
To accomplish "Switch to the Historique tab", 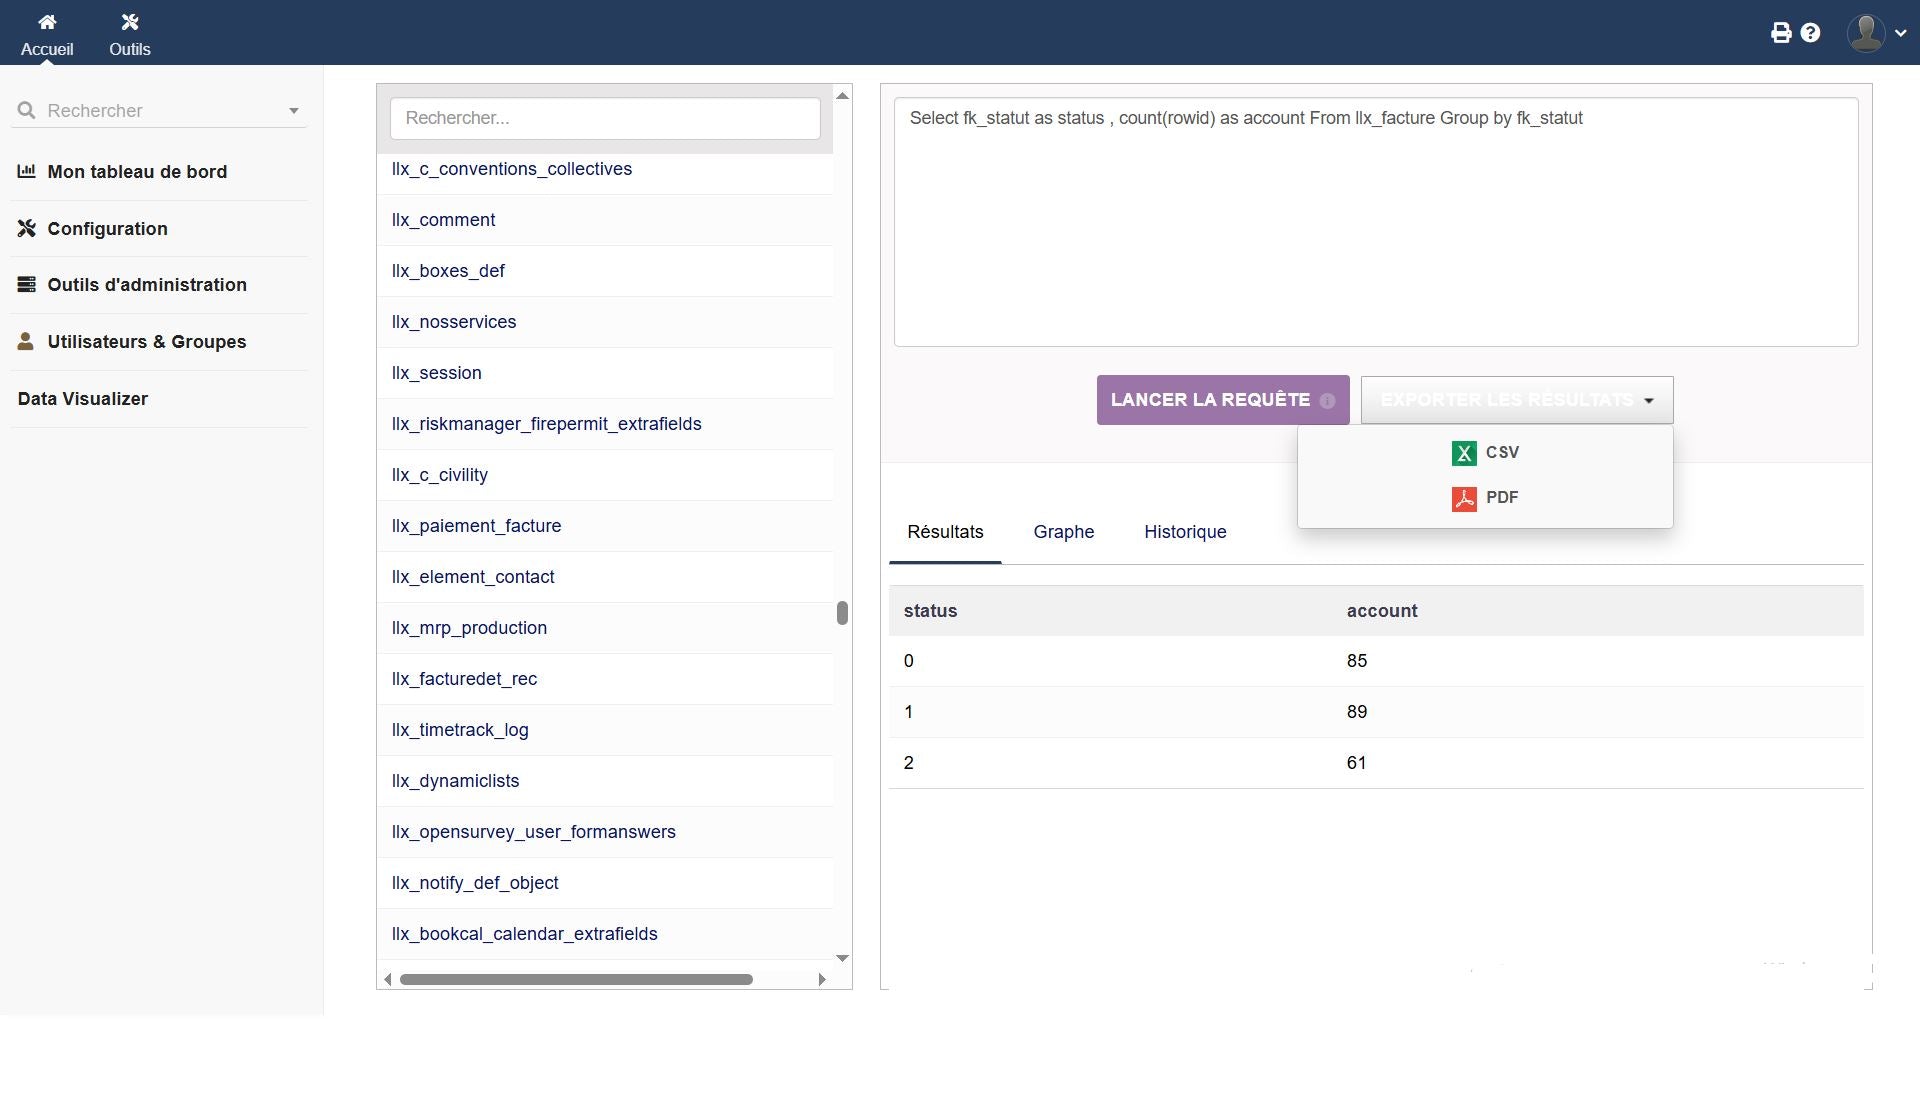I will 1185,532.
